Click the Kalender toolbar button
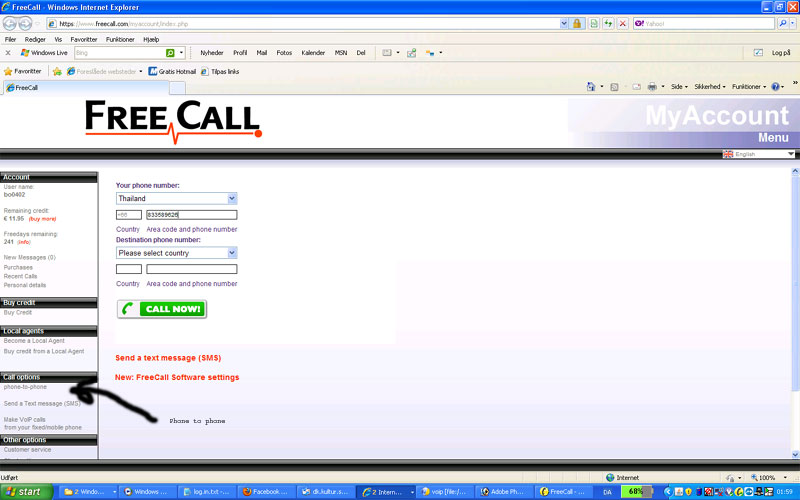800x500 pixels. pyautogui.click(x=313, y=53)
